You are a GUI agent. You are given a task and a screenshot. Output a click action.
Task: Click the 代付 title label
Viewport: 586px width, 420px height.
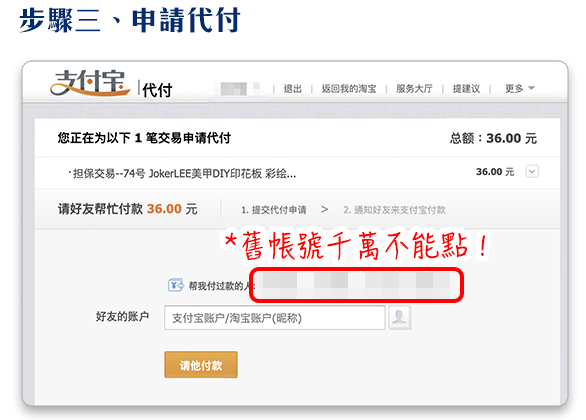pos(157,90)
